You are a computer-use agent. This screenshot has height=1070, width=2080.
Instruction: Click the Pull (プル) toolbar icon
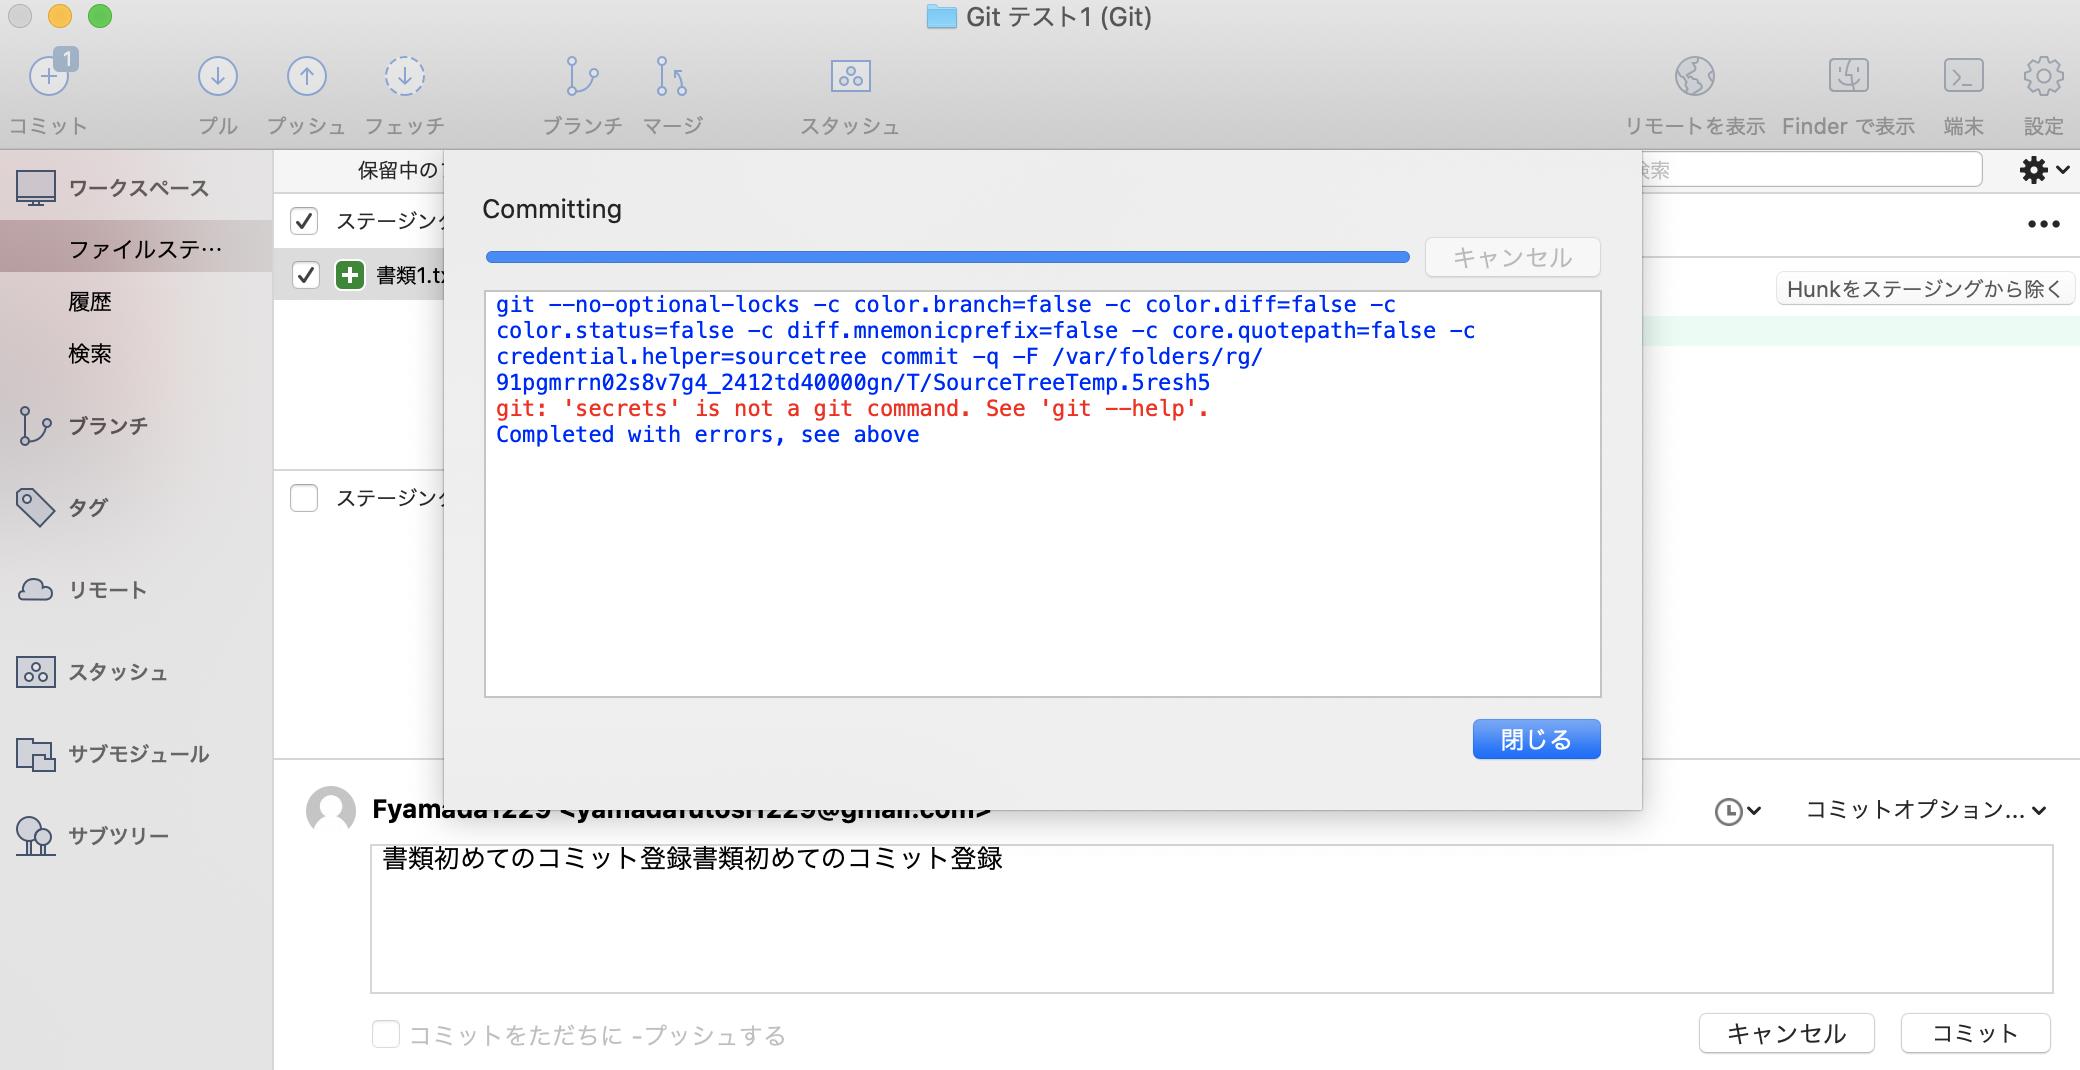pyautogui.click(x=217, y=76)
